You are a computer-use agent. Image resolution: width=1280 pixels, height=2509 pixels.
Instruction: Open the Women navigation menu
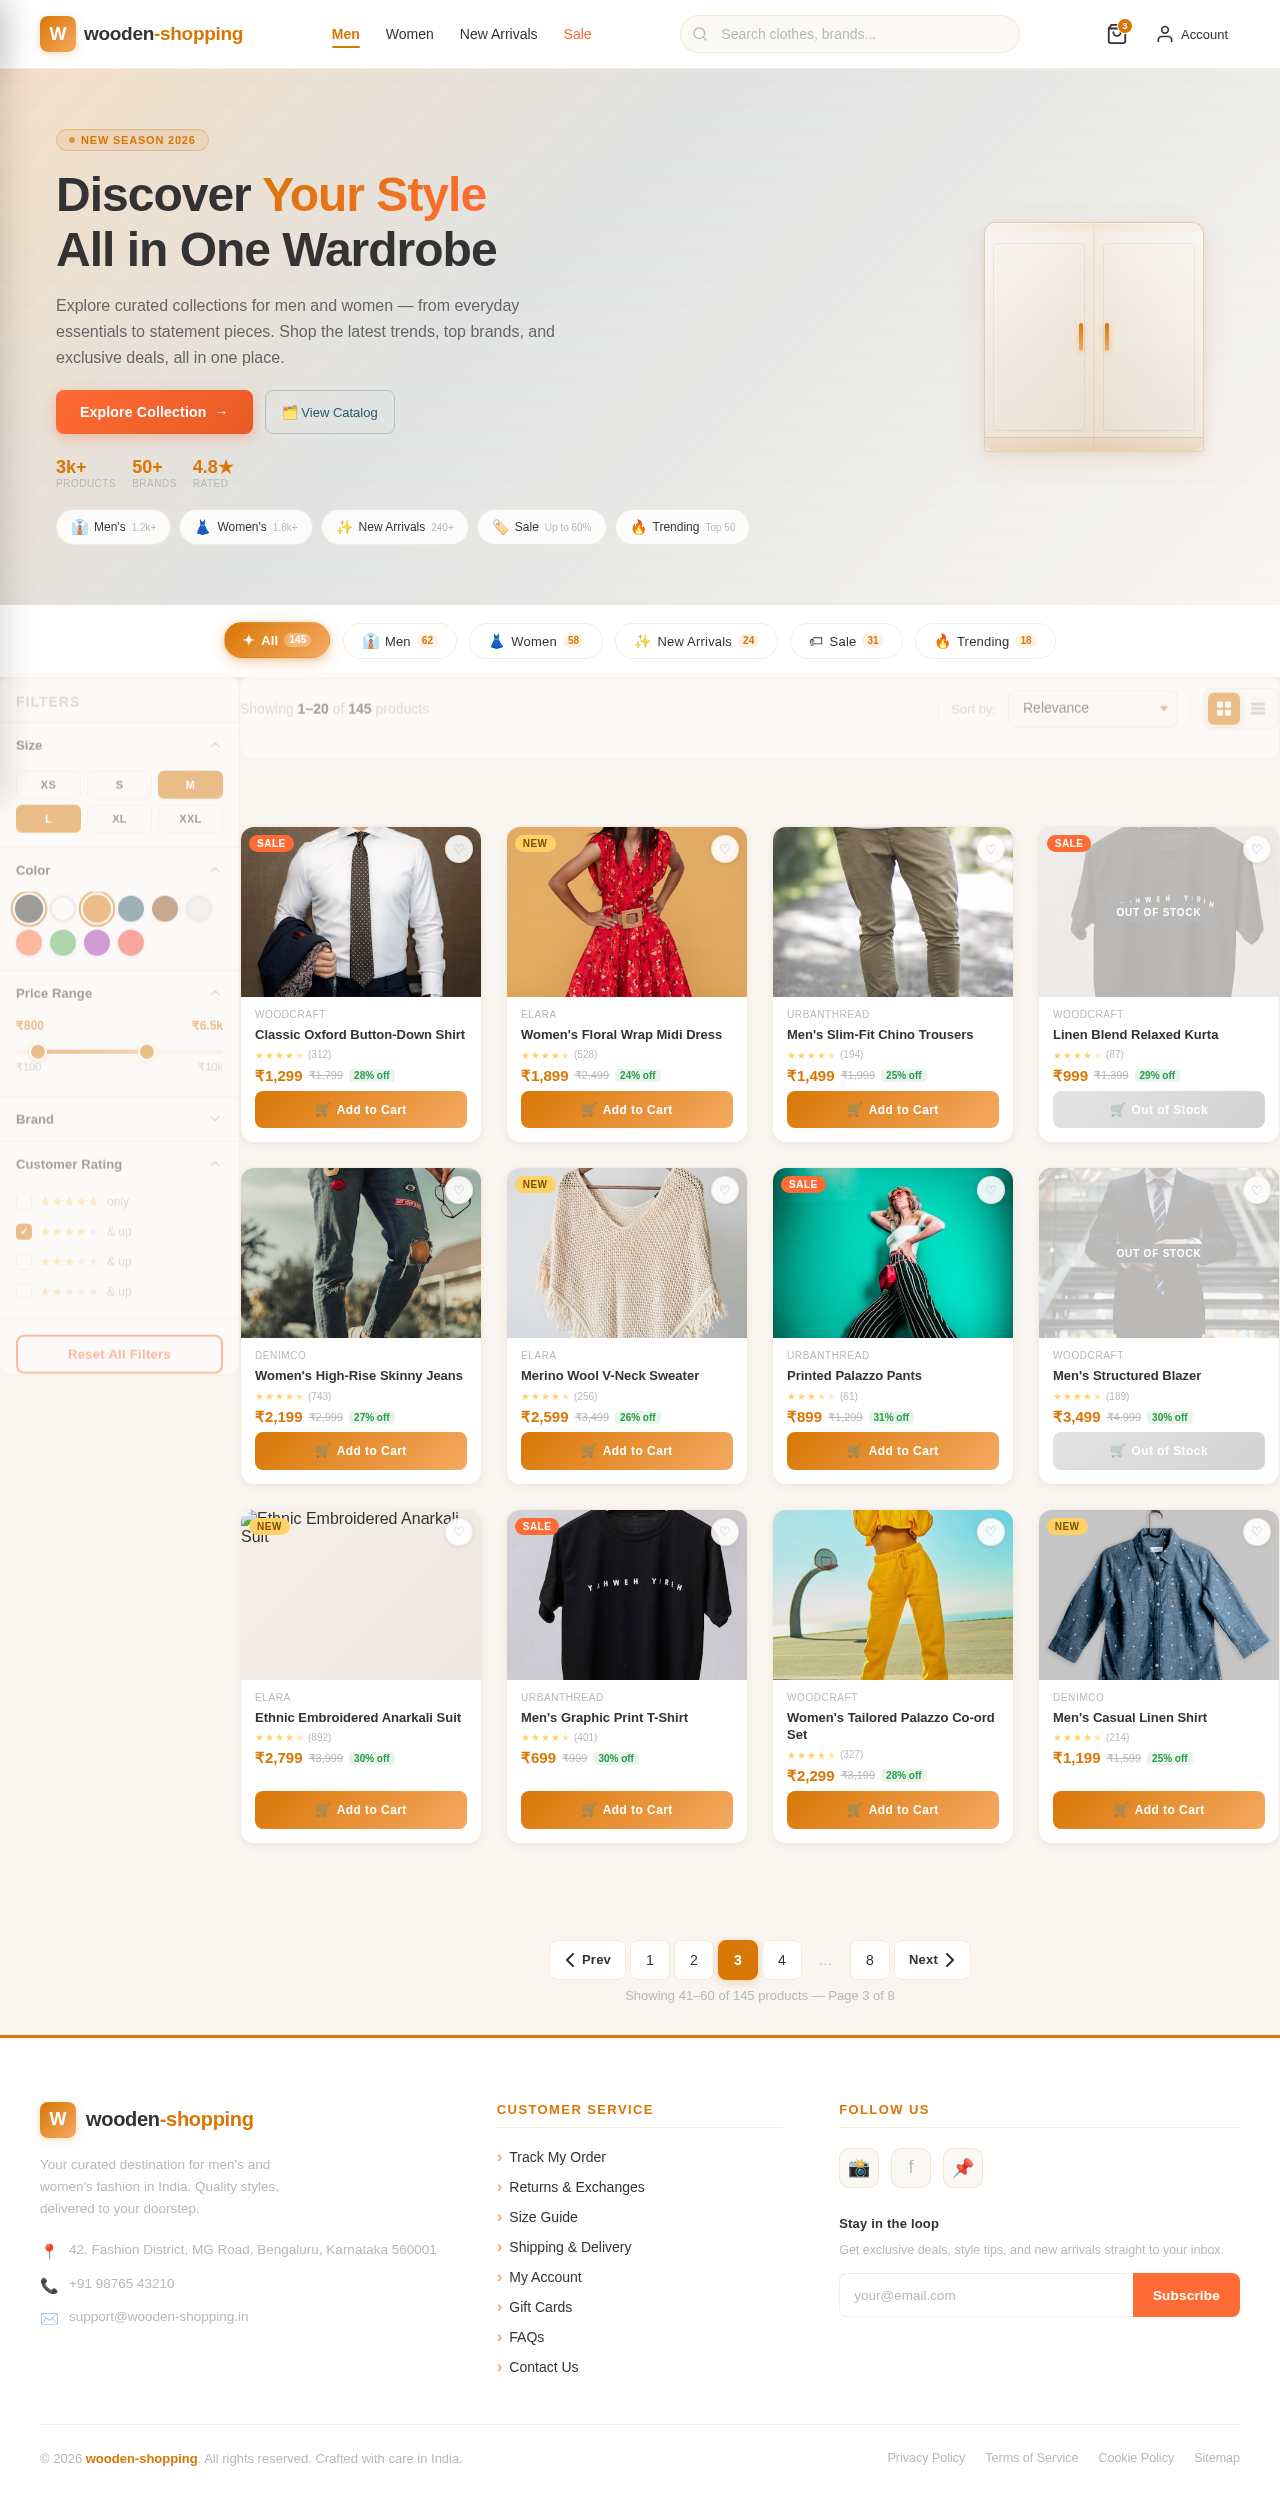[410, 34]
